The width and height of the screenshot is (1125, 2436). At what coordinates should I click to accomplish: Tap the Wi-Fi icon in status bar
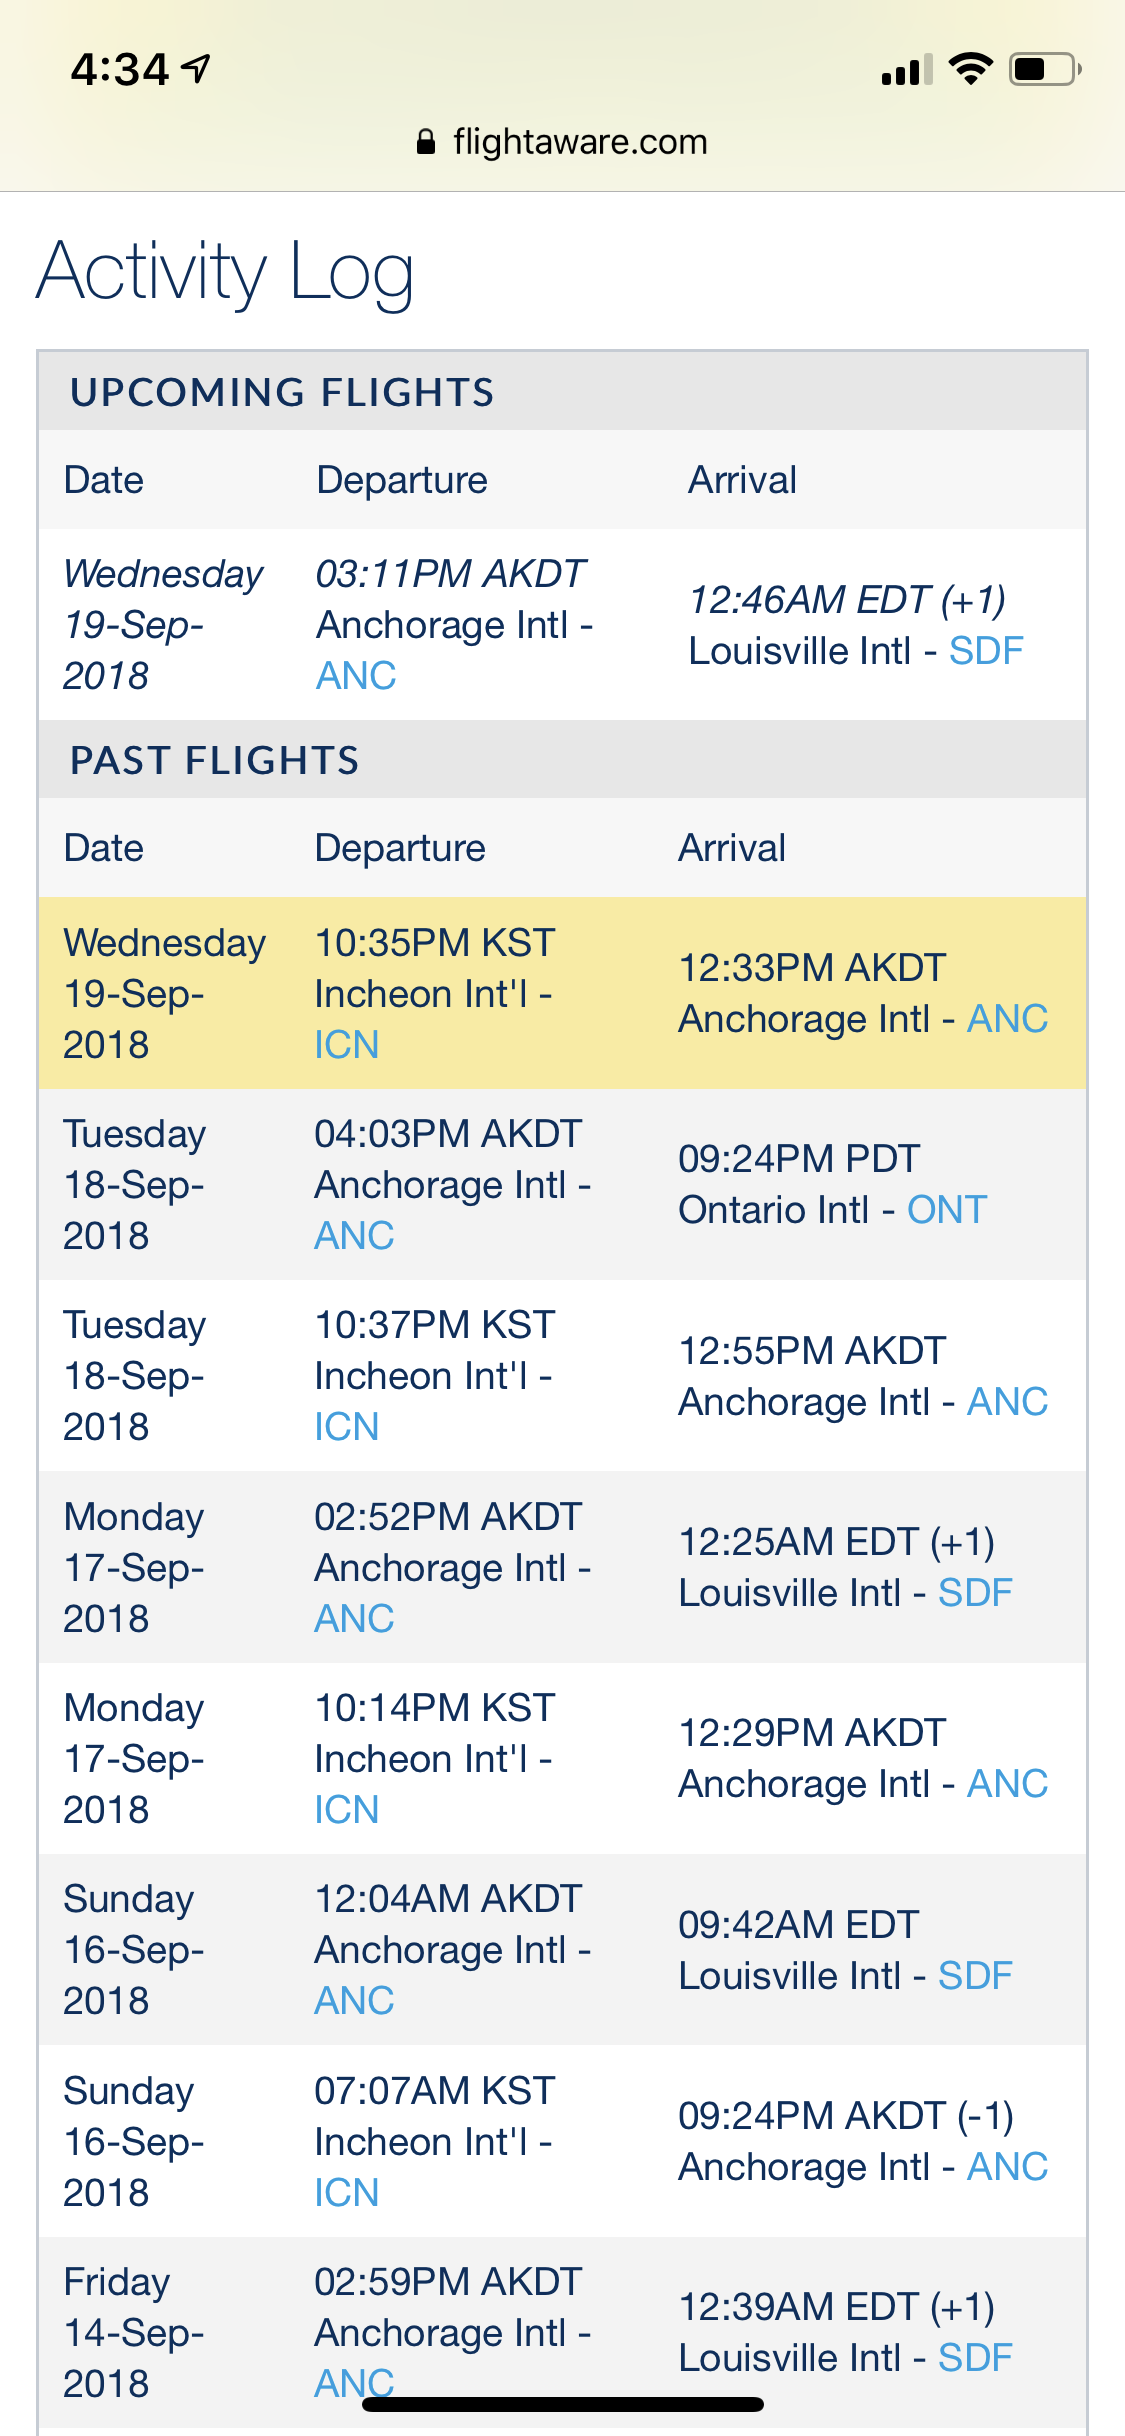click(970, 68)
